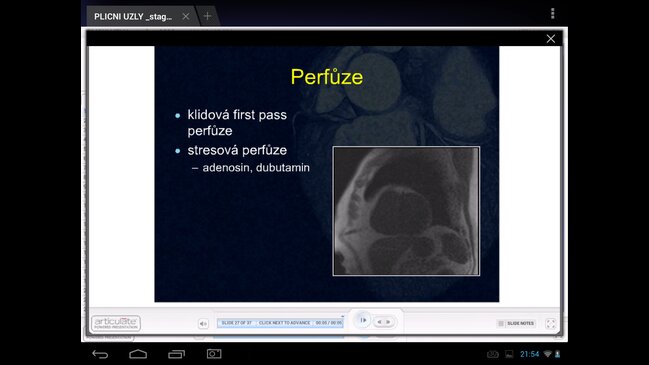Click the play/pause button in player
Screen dimensions: 649x365
coord(363,320)
